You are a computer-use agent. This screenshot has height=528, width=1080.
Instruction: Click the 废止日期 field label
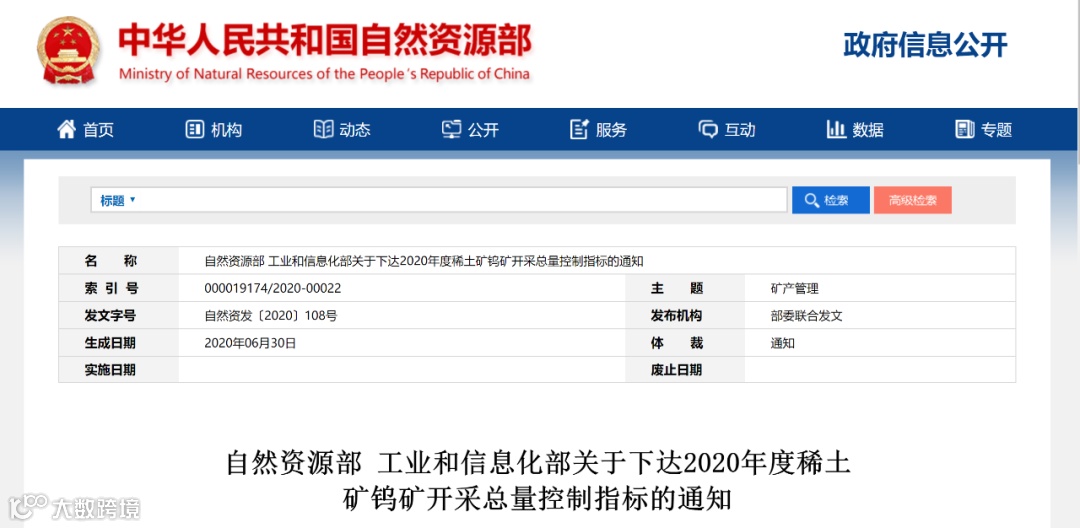676,370
